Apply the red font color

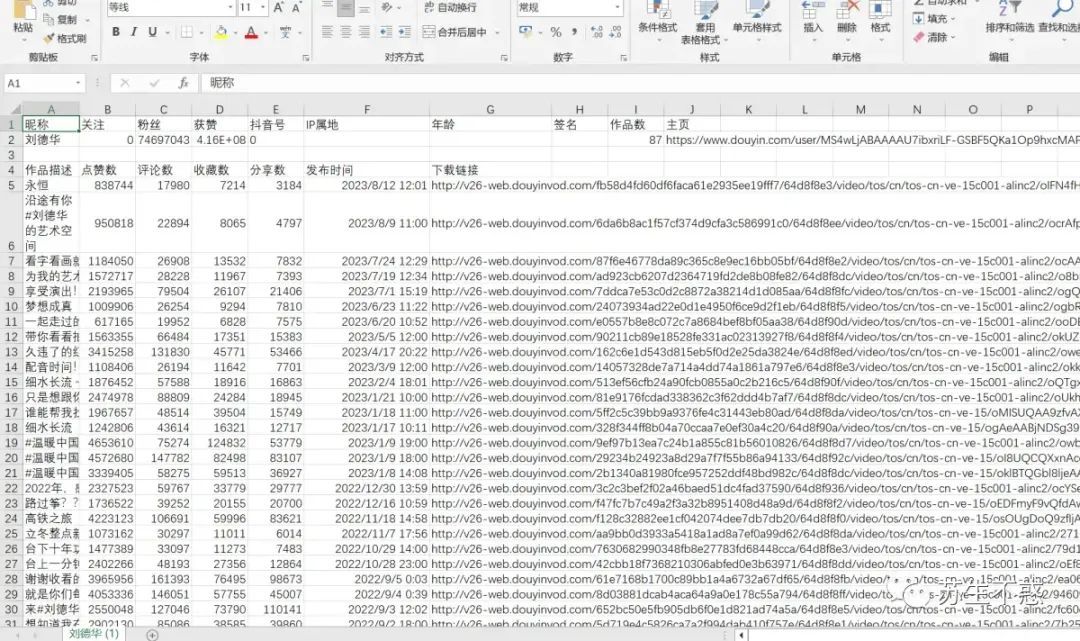(x=251, y=32)
